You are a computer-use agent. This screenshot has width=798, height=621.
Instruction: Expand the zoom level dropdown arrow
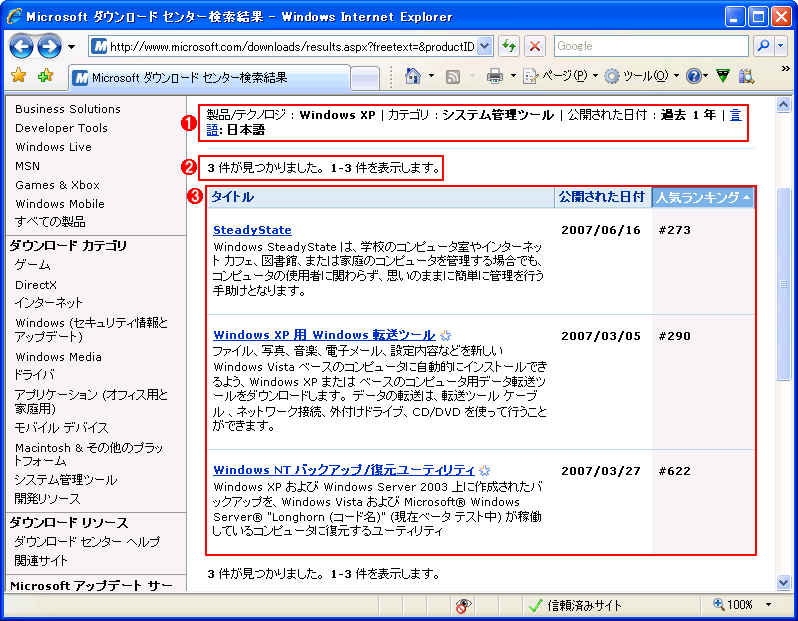[768, 605]
